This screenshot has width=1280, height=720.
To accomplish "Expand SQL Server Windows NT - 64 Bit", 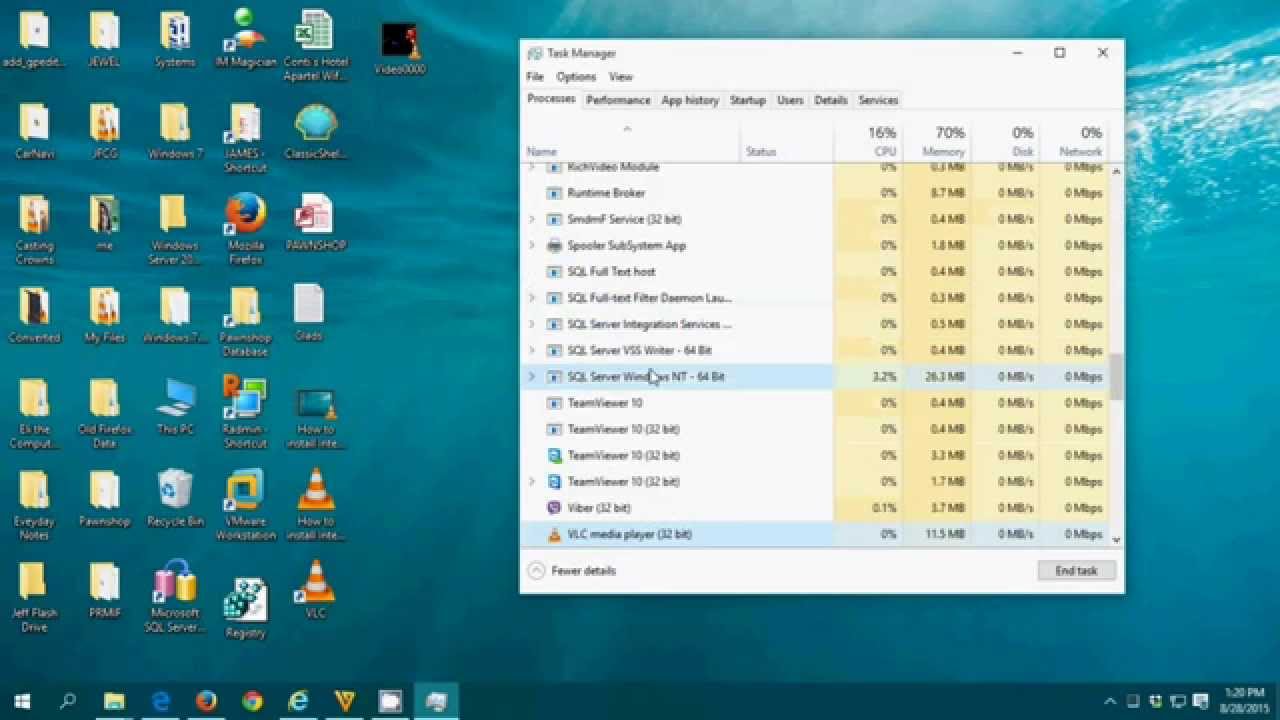I will click(x=531, y=377).
